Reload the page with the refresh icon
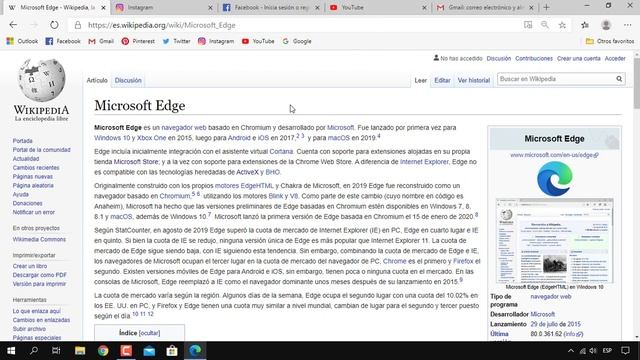 (x=54, y=25)
